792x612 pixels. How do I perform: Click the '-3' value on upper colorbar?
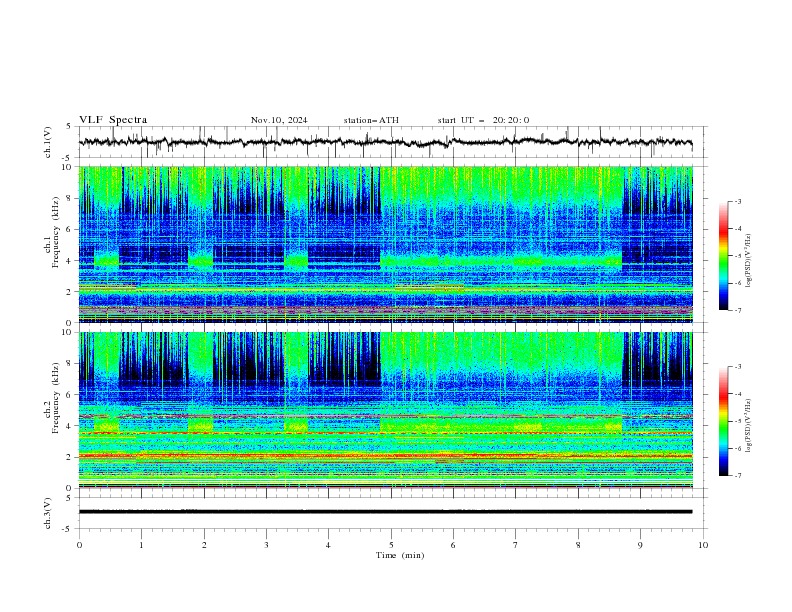click(x=737, y=201)
